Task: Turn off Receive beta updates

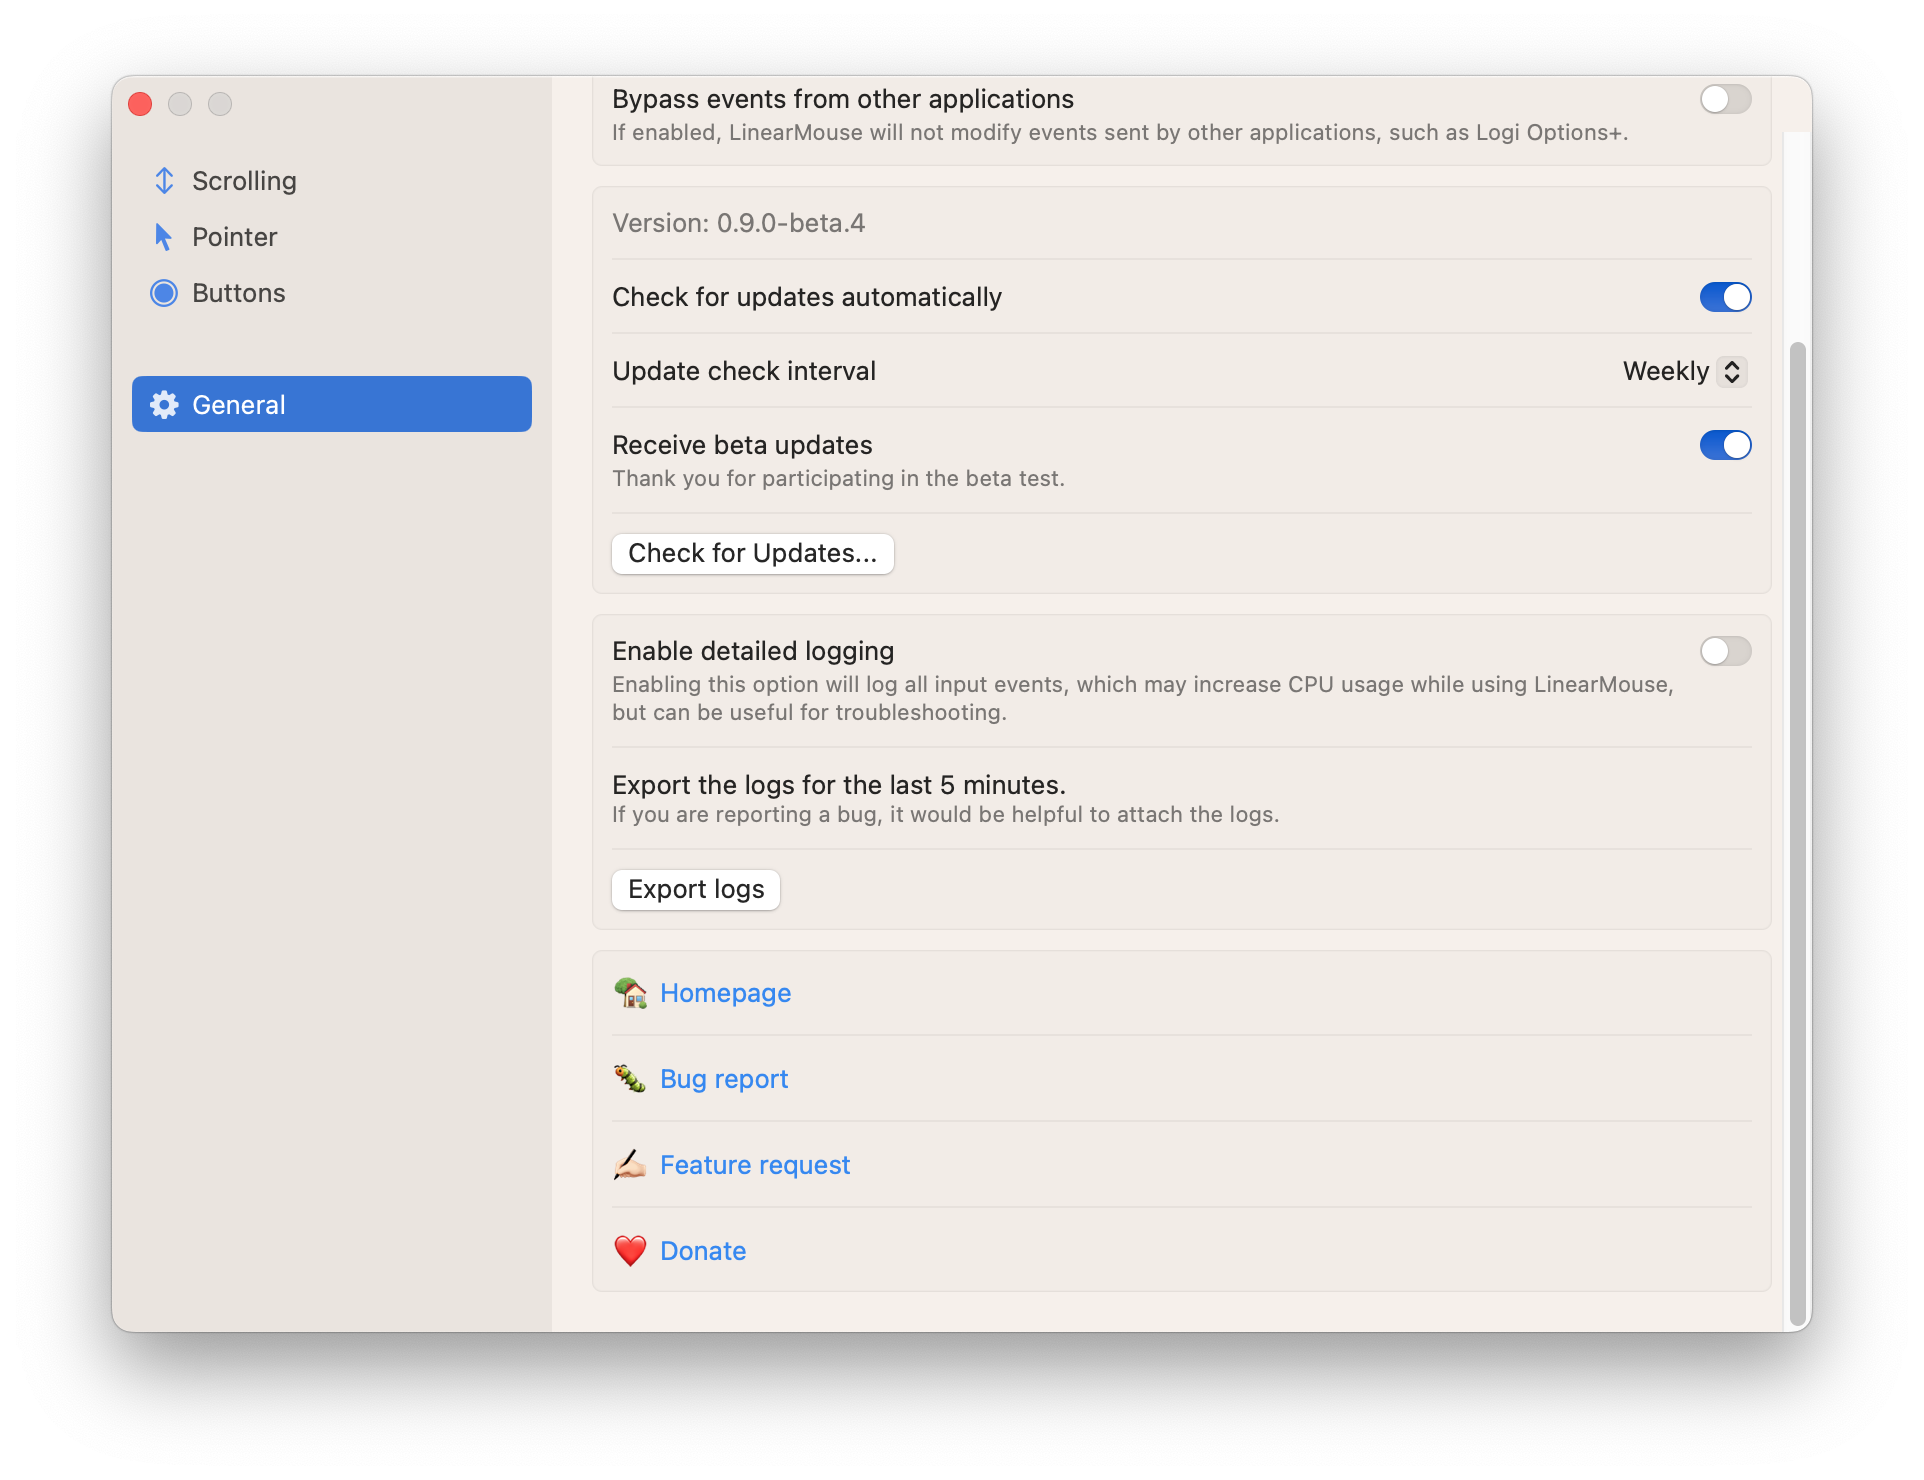Action: point(1725,445)
